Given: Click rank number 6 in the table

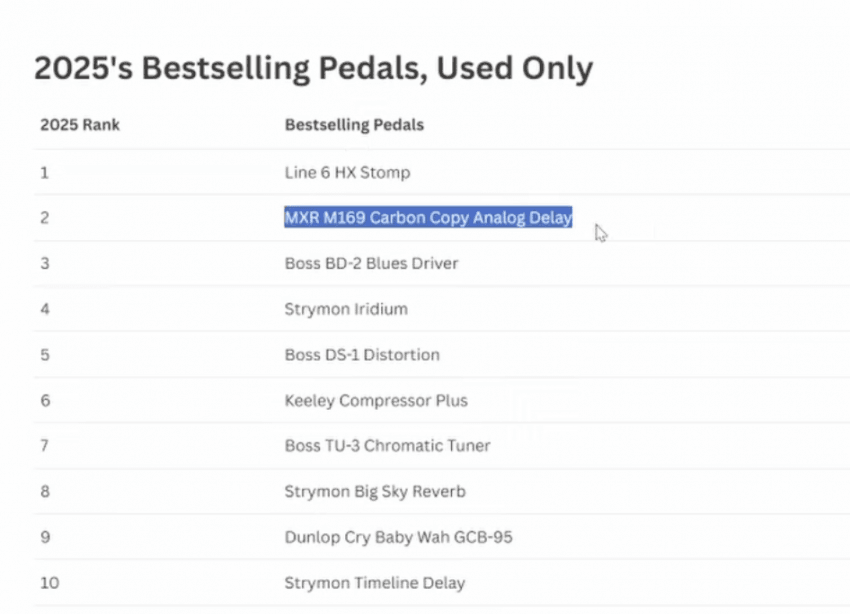Looking at the screenshot, I should [x=44, y=401].
